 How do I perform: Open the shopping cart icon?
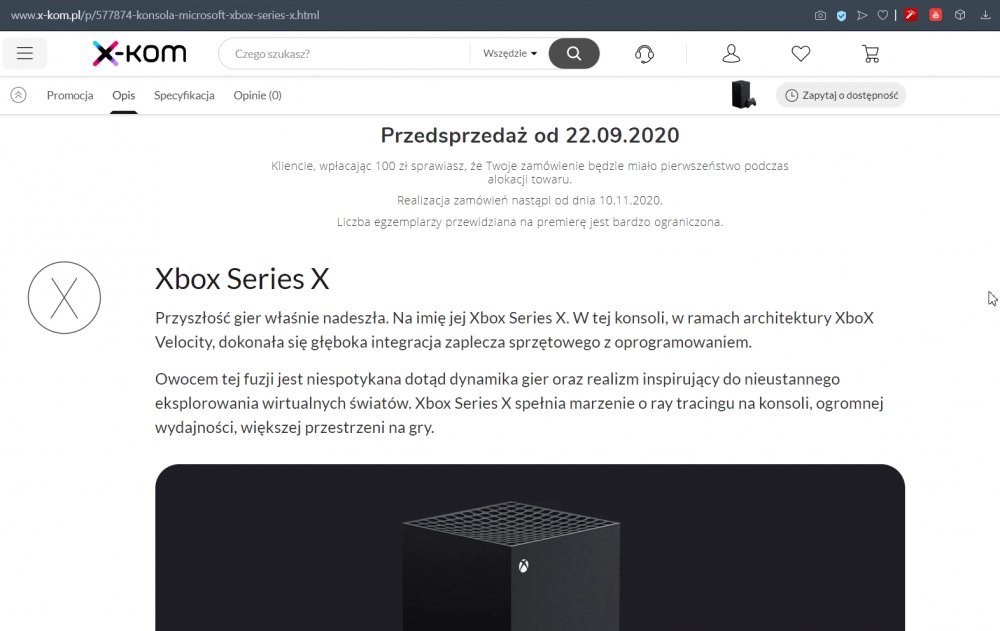point(871,54)
